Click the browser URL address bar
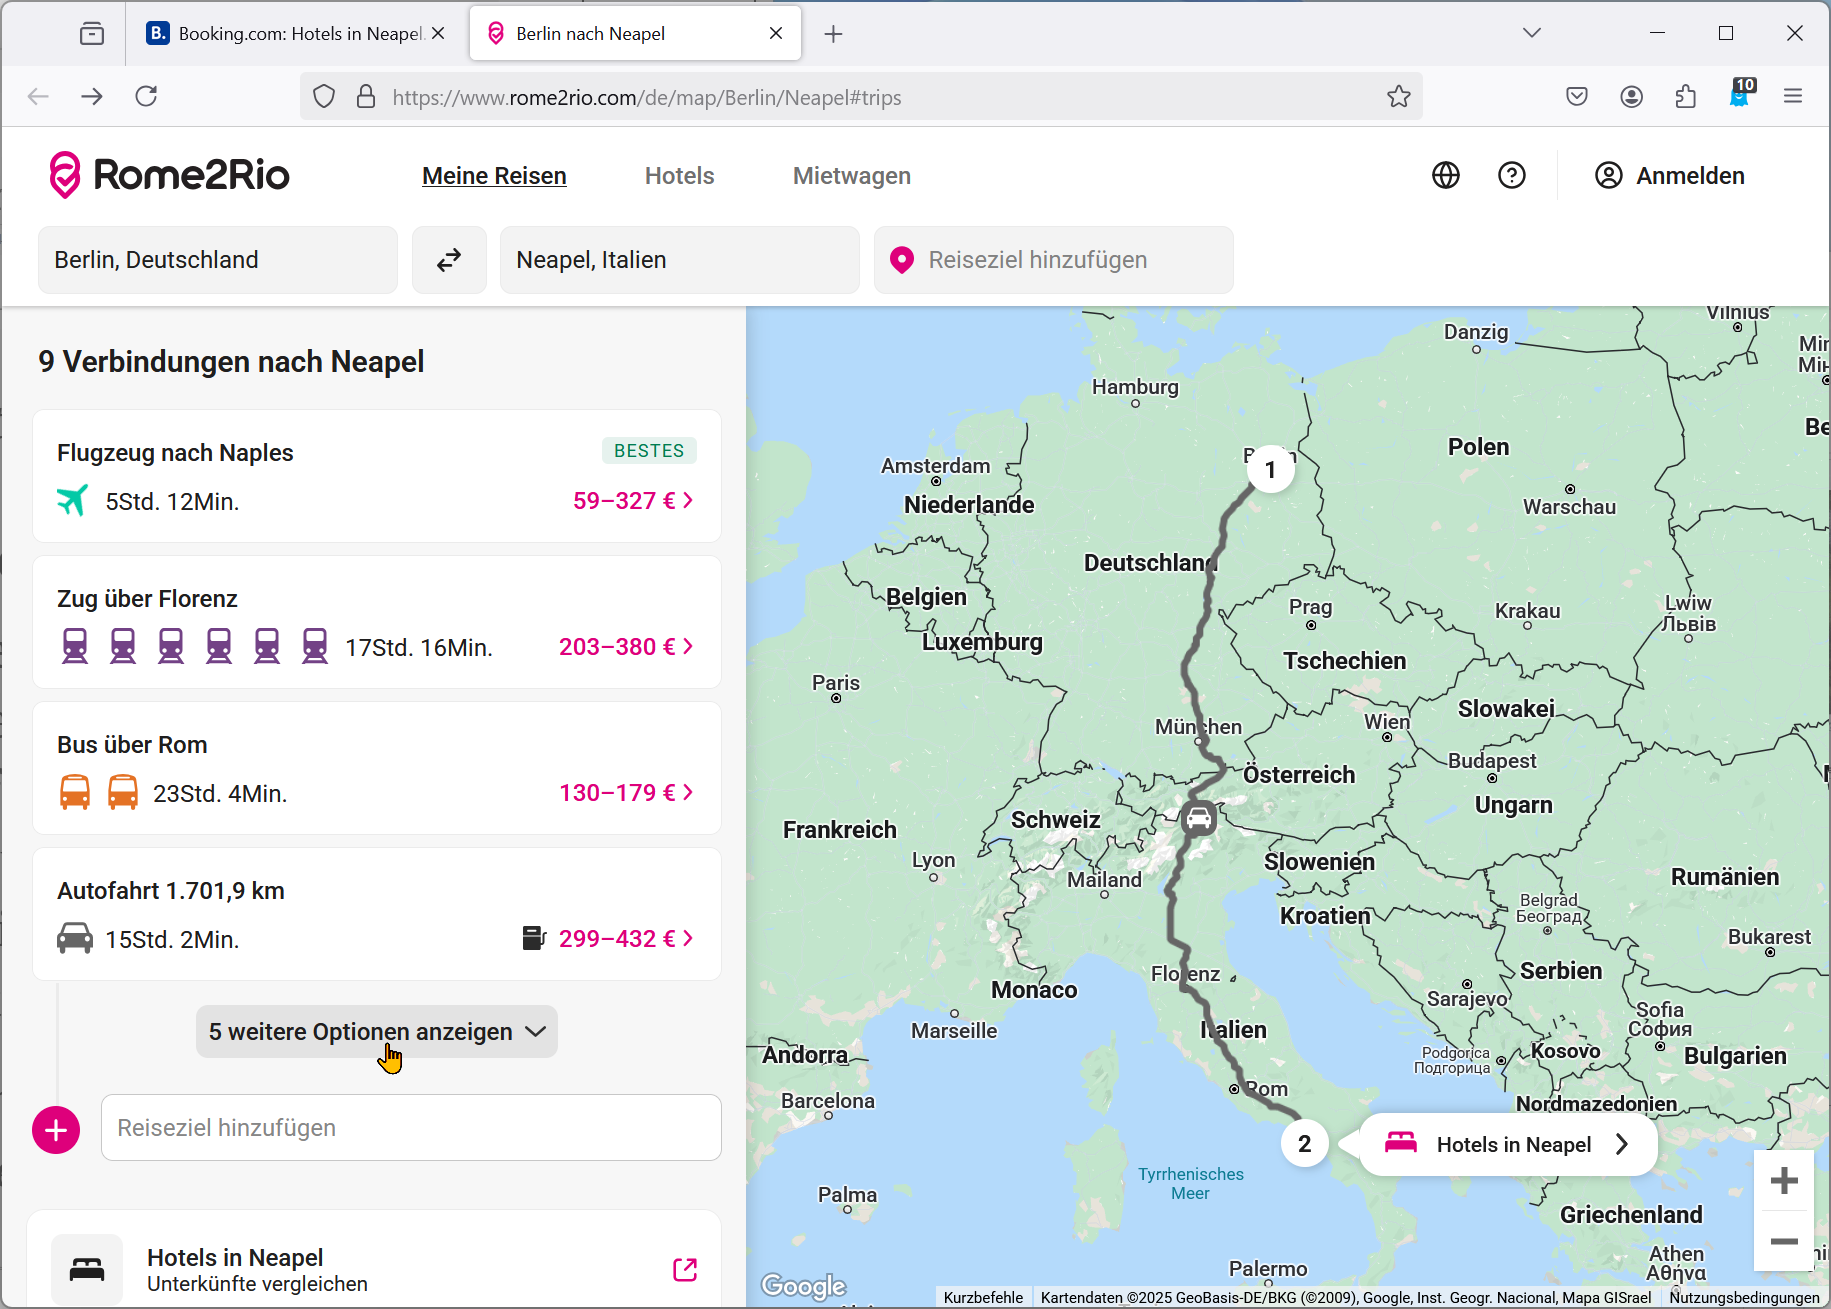Image resolution: width=1831 pixels, height=1309 pixels. [860, 97]
